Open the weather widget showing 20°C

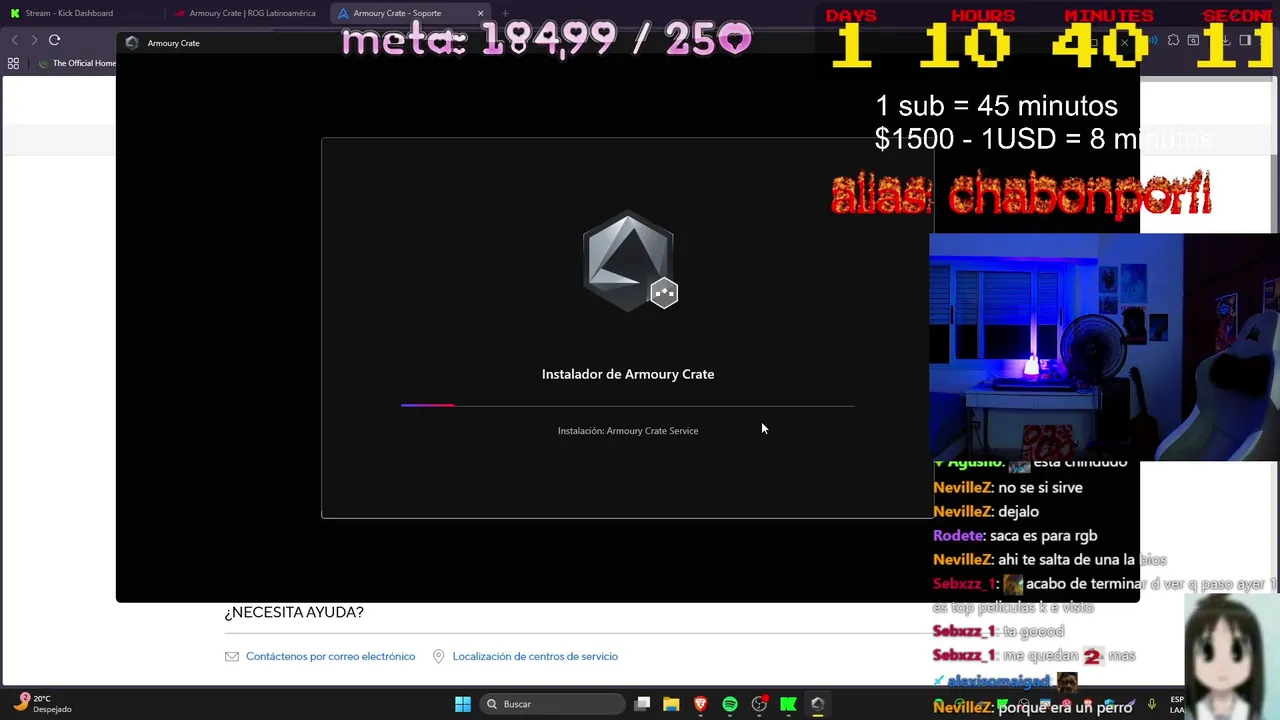42,703
